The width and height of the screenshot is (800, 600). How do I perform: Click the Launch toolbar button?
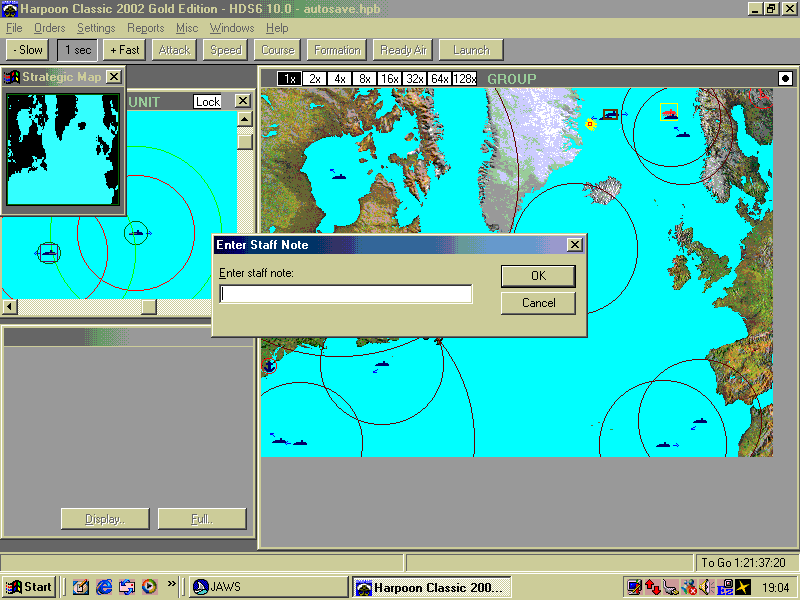471,50
